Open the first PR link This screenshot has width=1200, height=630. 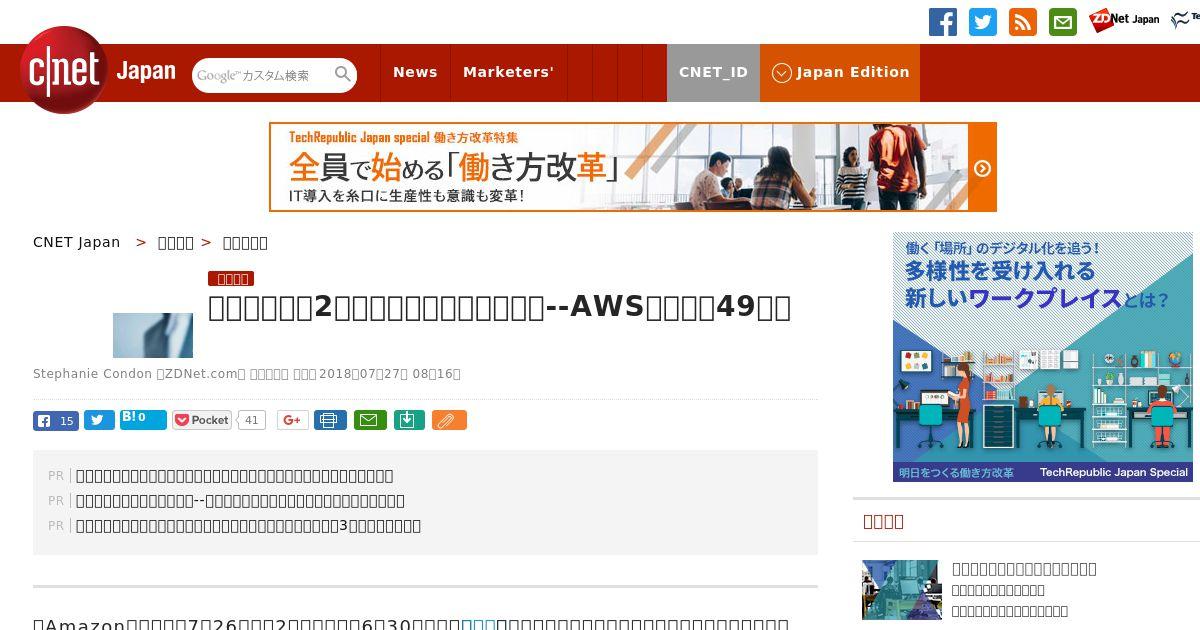coord(235,476)
